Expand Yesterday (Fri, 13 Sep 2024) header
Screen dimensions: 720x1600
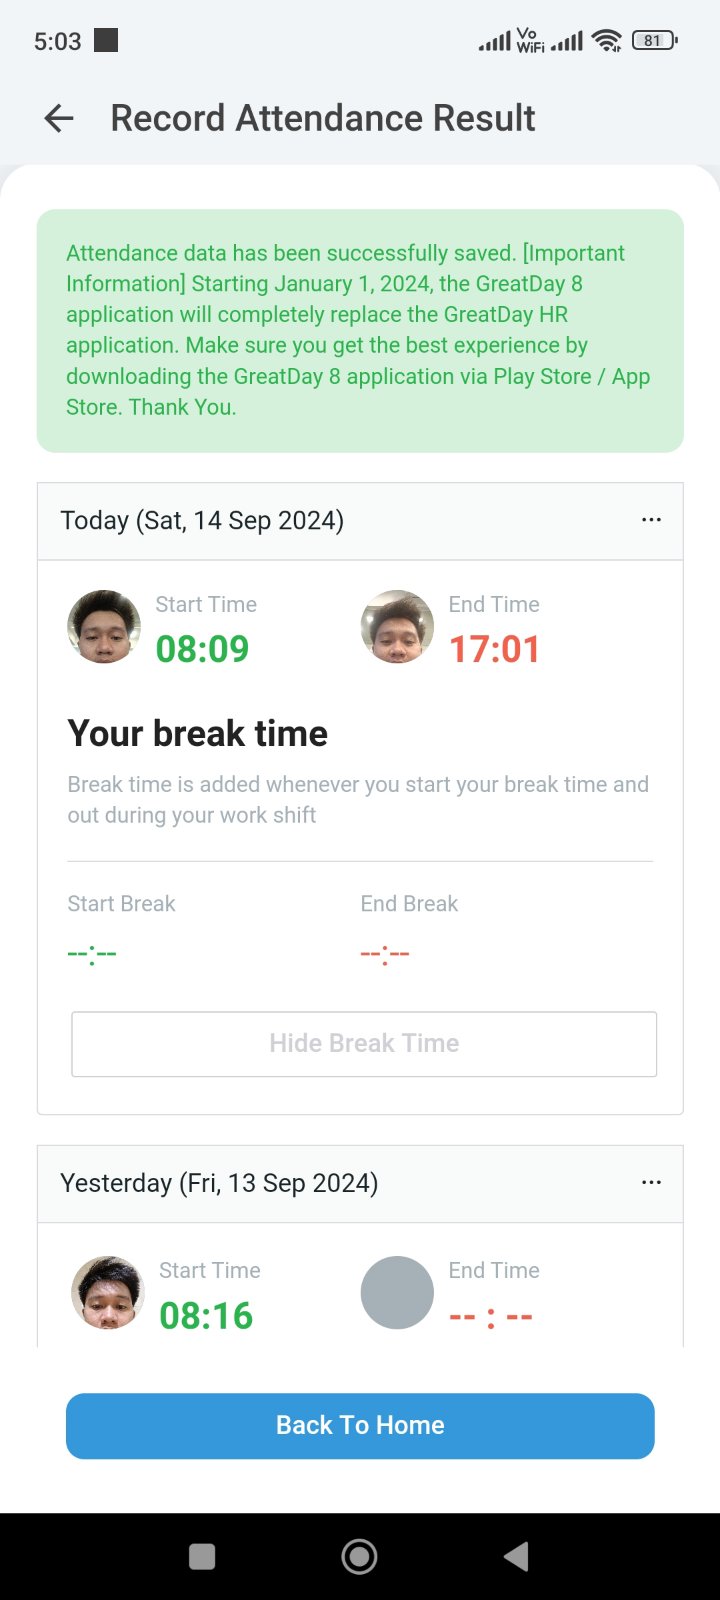[219, 1183]
